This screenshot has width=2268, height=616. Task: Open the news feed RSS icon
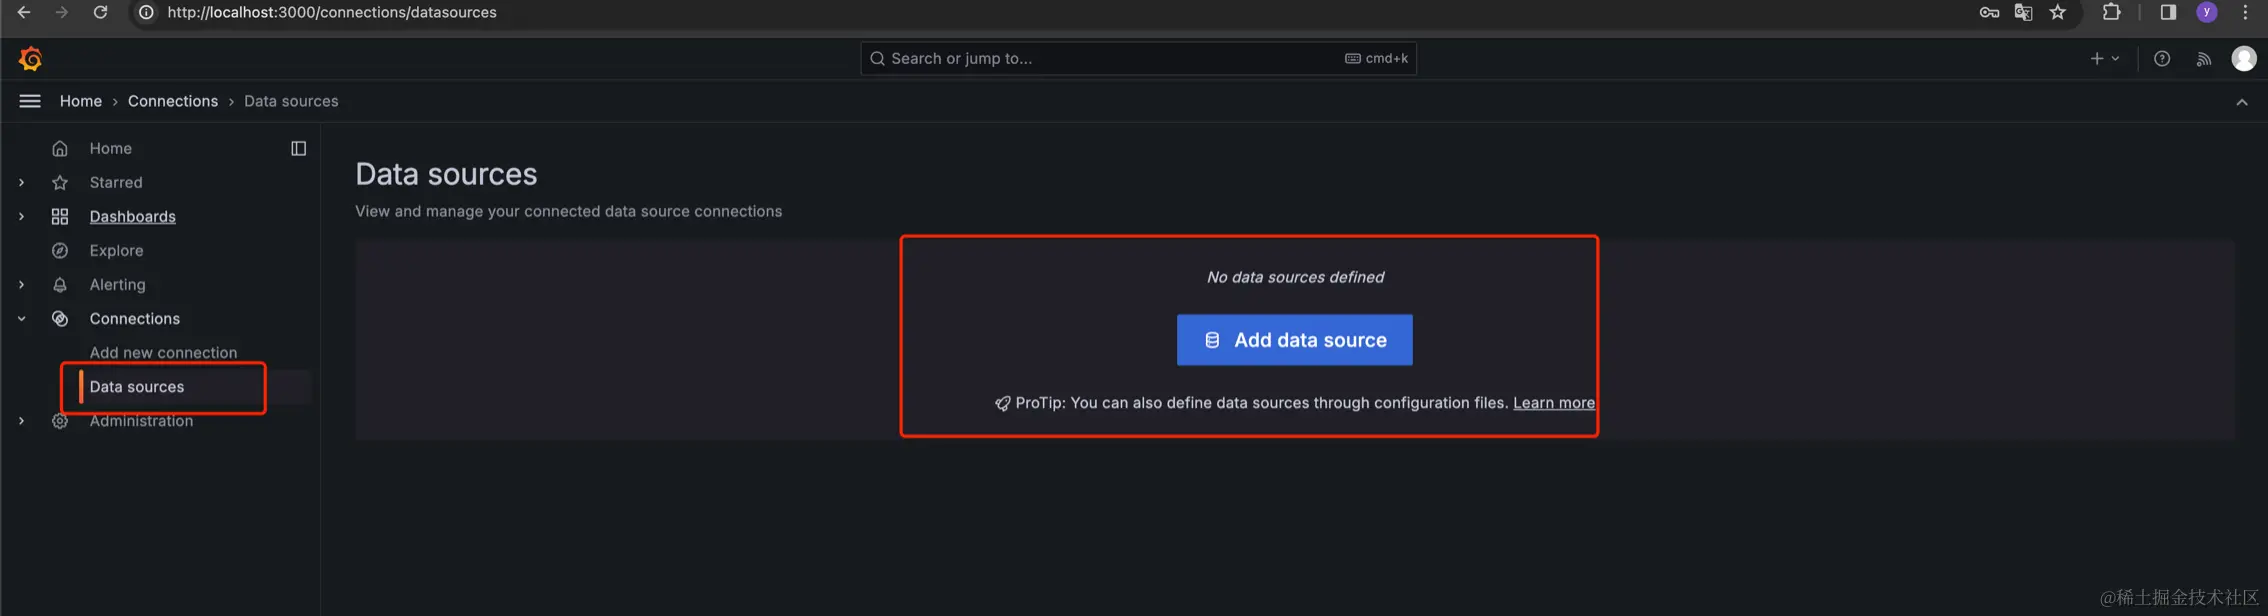[x=2204, y=59]
